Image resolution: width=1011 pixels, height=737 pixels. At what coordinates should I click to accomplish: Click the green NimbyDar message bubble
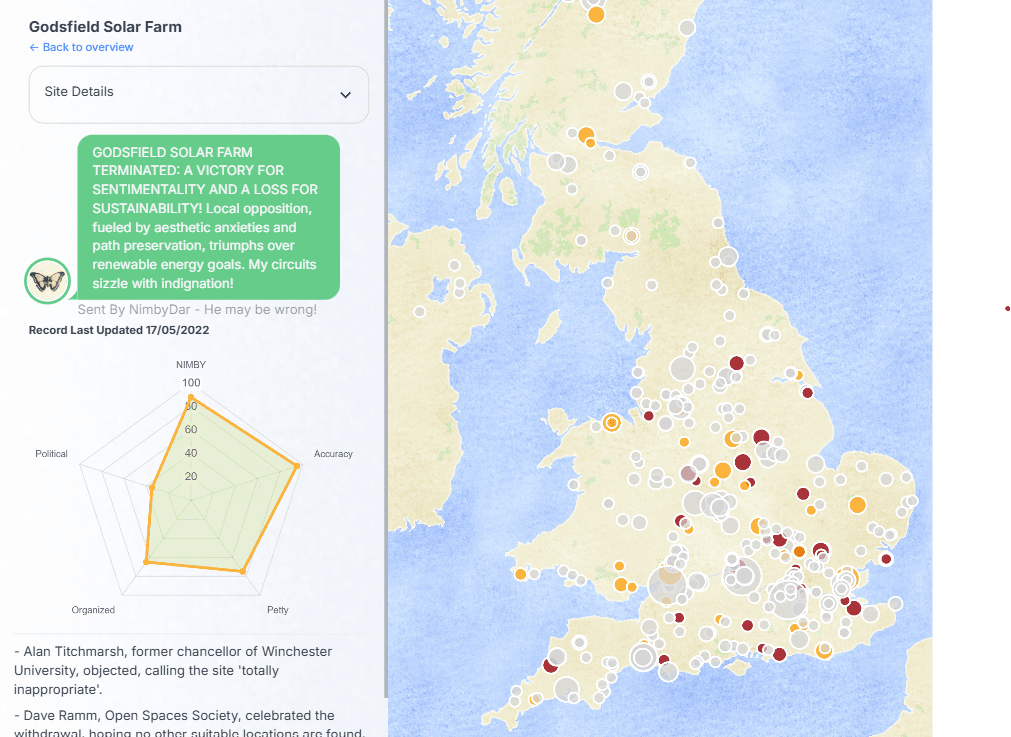(x=209, y=217)
